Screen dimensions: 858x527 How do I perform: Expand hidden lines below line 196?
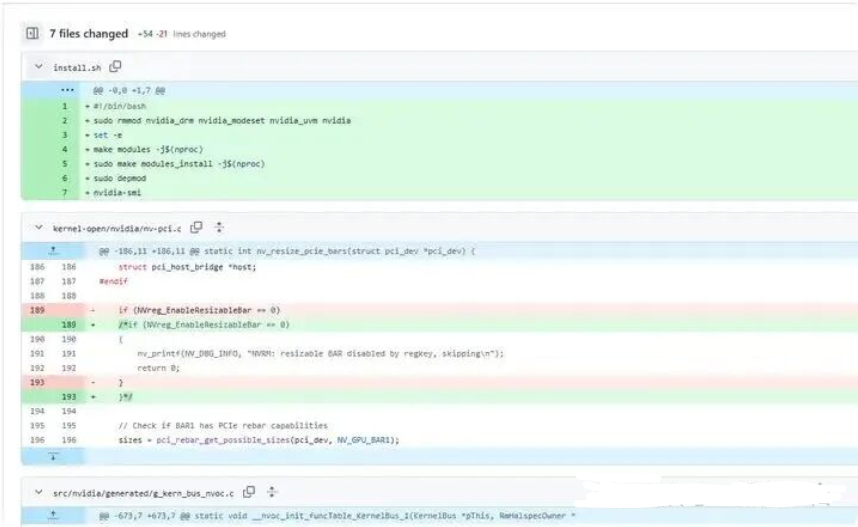[x=53, y=456]
